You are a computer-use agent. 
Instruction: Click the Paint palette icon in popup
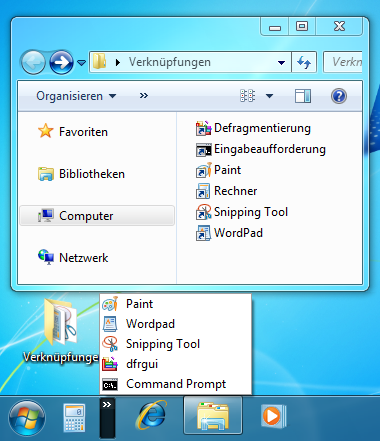[x=110, y=304]
